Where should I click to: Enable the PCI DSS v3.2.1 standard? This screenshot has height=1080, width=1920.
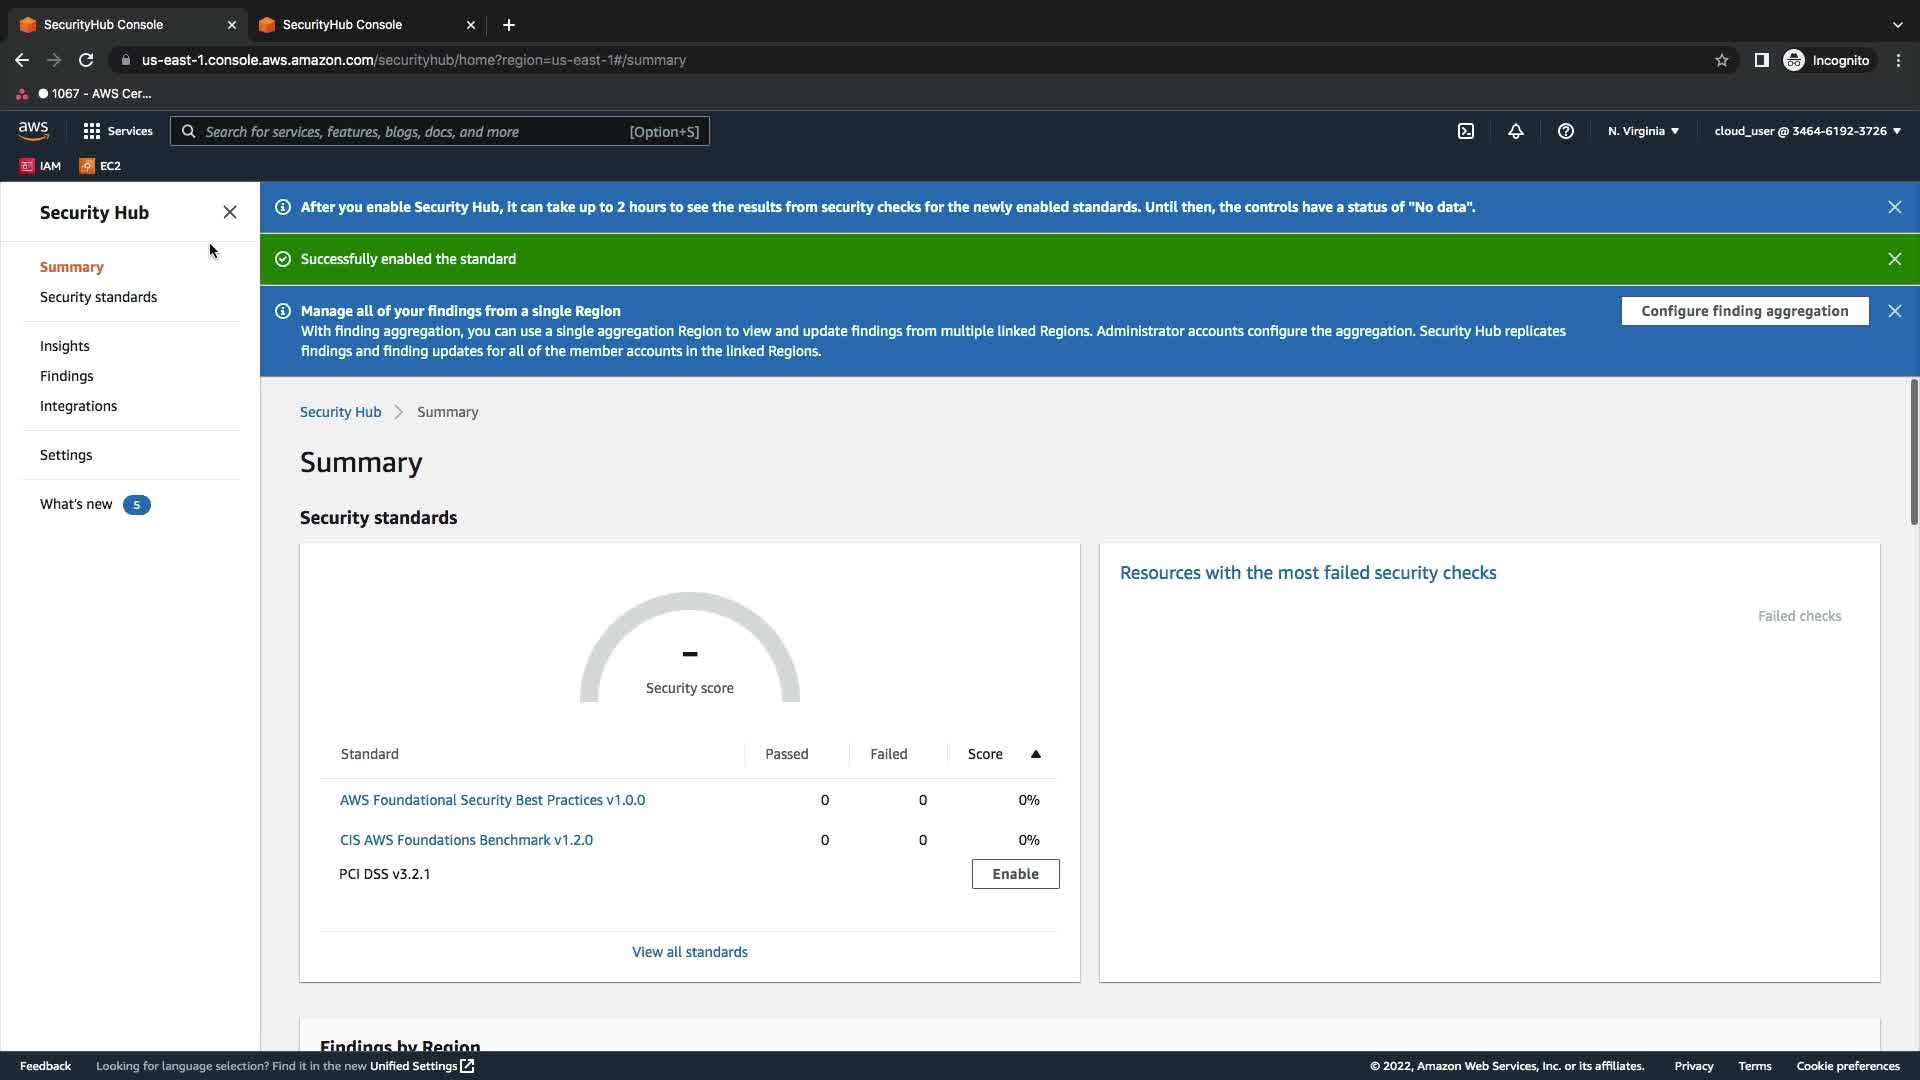coord(1015,874)
